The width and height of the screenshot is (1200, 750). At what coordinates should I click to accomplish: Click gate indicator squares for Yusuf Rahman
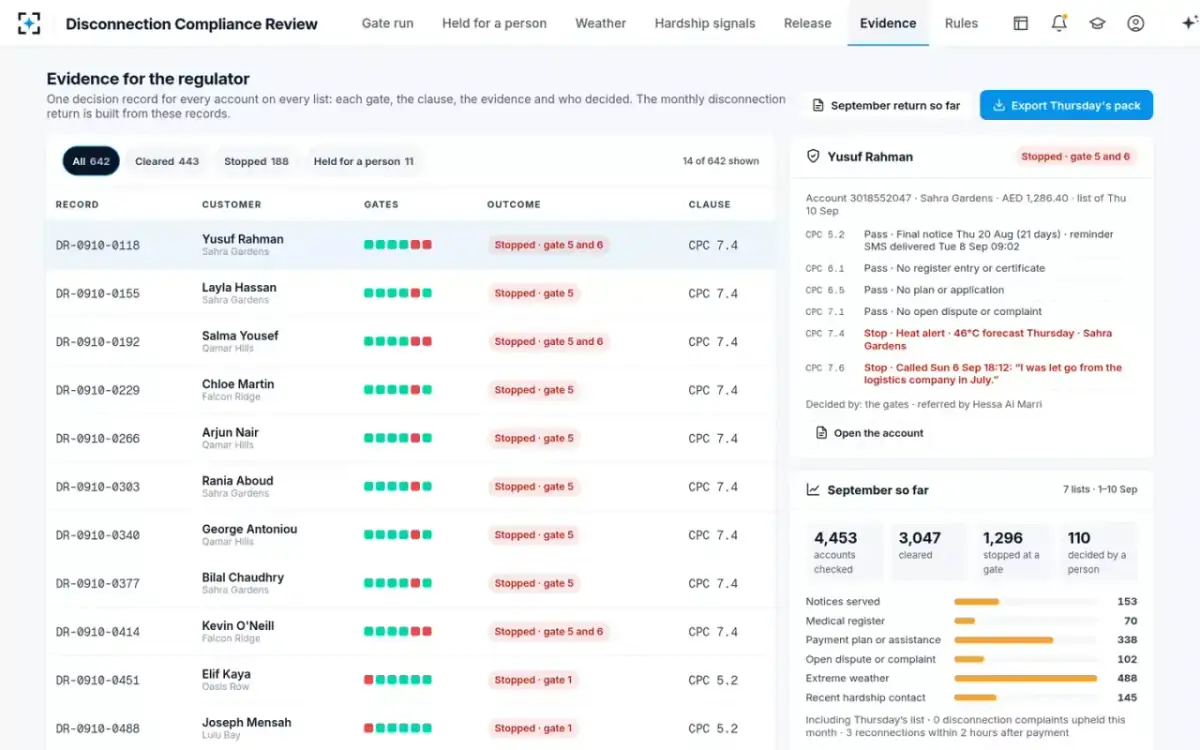coord(398,245)
